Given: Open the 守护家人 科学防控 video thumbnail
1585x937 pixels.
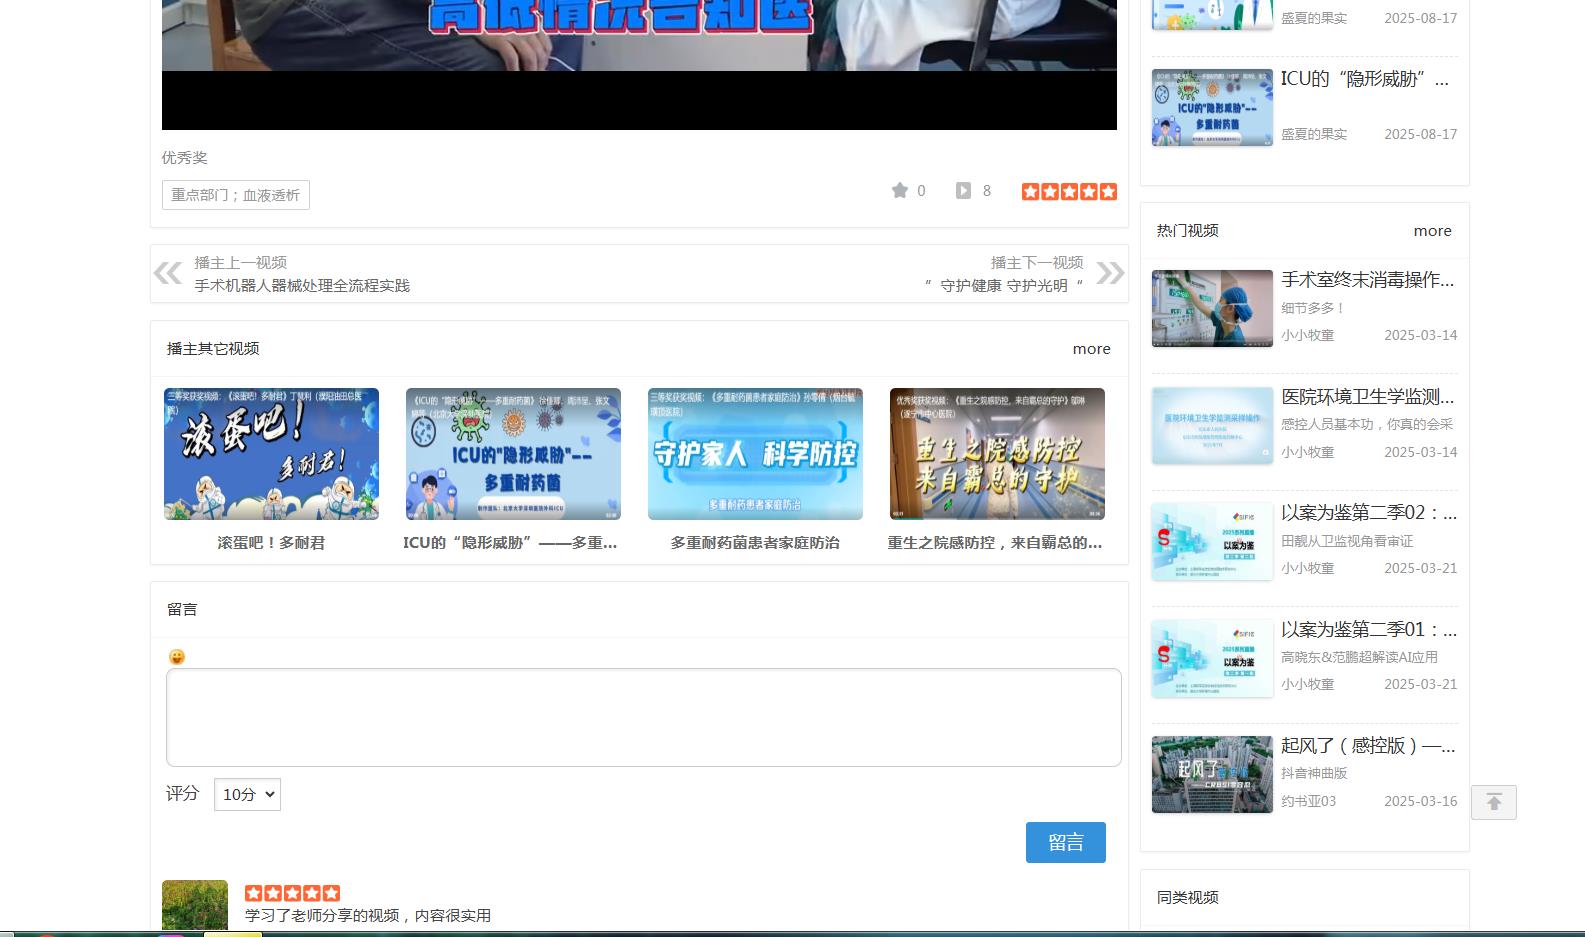Looking at the screenshot, I should [x=755, y=454].
